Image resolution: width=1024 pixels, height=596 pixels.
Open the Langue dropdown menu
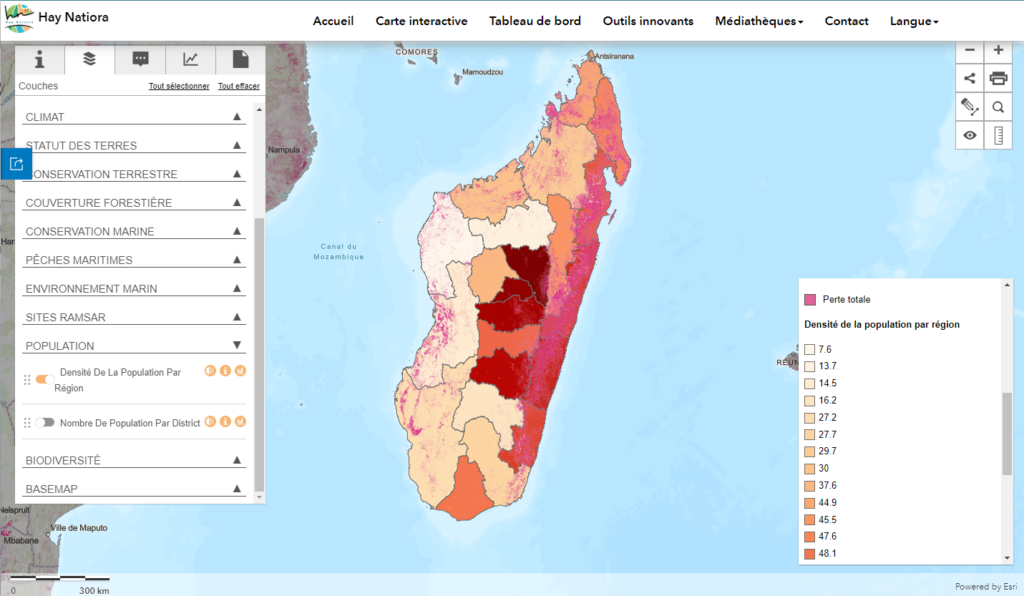[911, 20]
